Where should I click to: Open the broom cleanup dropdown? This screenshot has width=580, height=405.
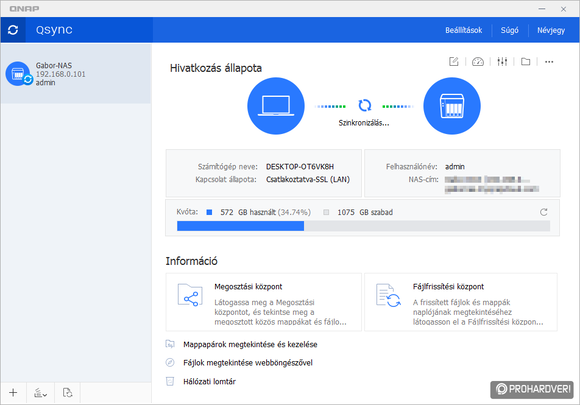coord(40,393)
